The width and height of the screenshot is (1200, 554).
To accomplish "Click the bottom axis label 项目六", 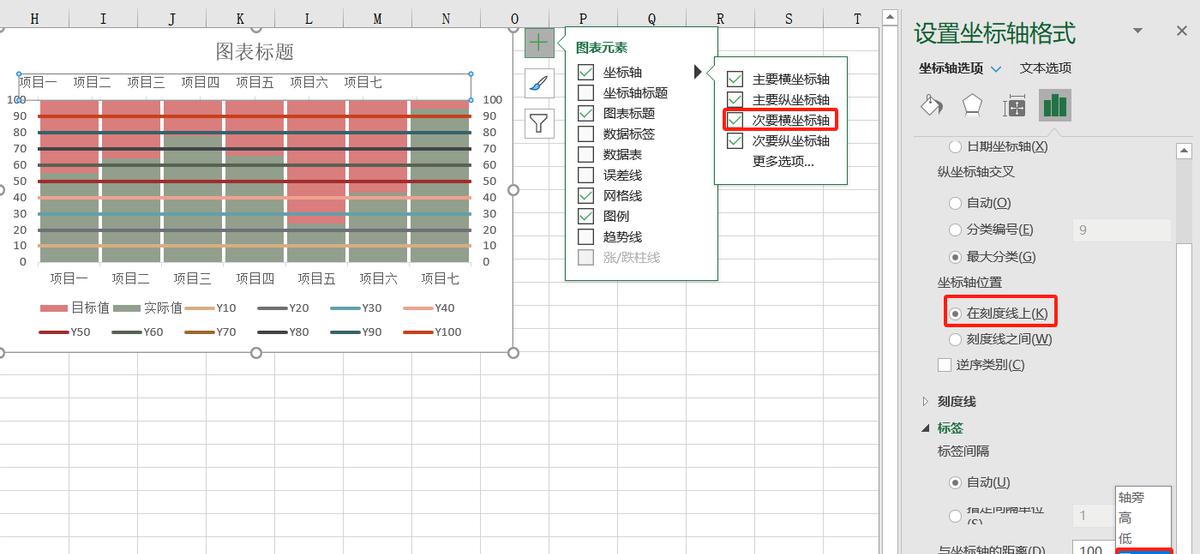I will click(378, 278).
